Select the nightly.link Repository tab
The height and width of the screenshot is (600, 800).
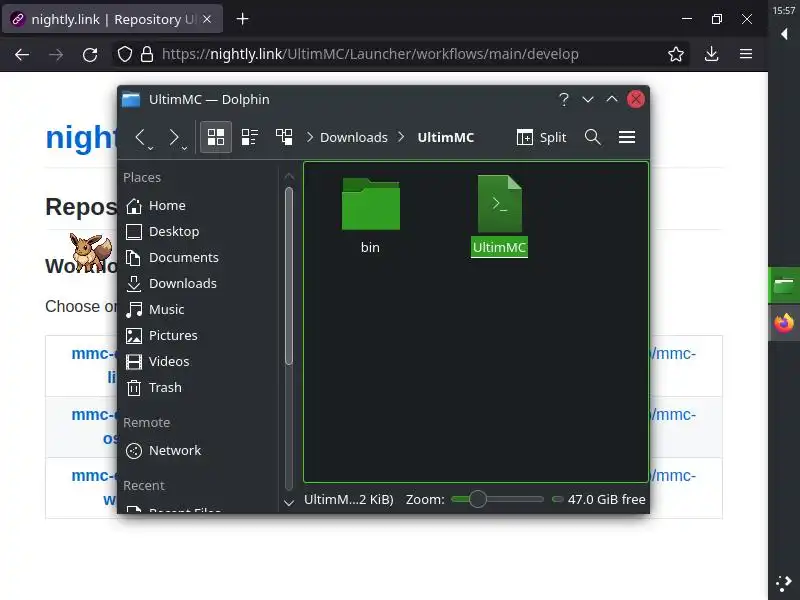(112, 19)
